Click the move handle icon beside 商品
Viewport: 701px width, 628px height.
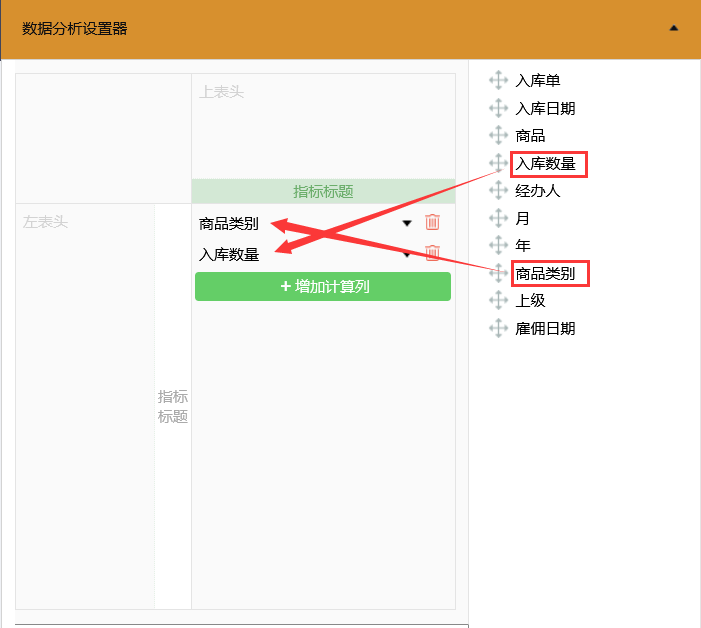pyautogui.click(x=498, y=135)
